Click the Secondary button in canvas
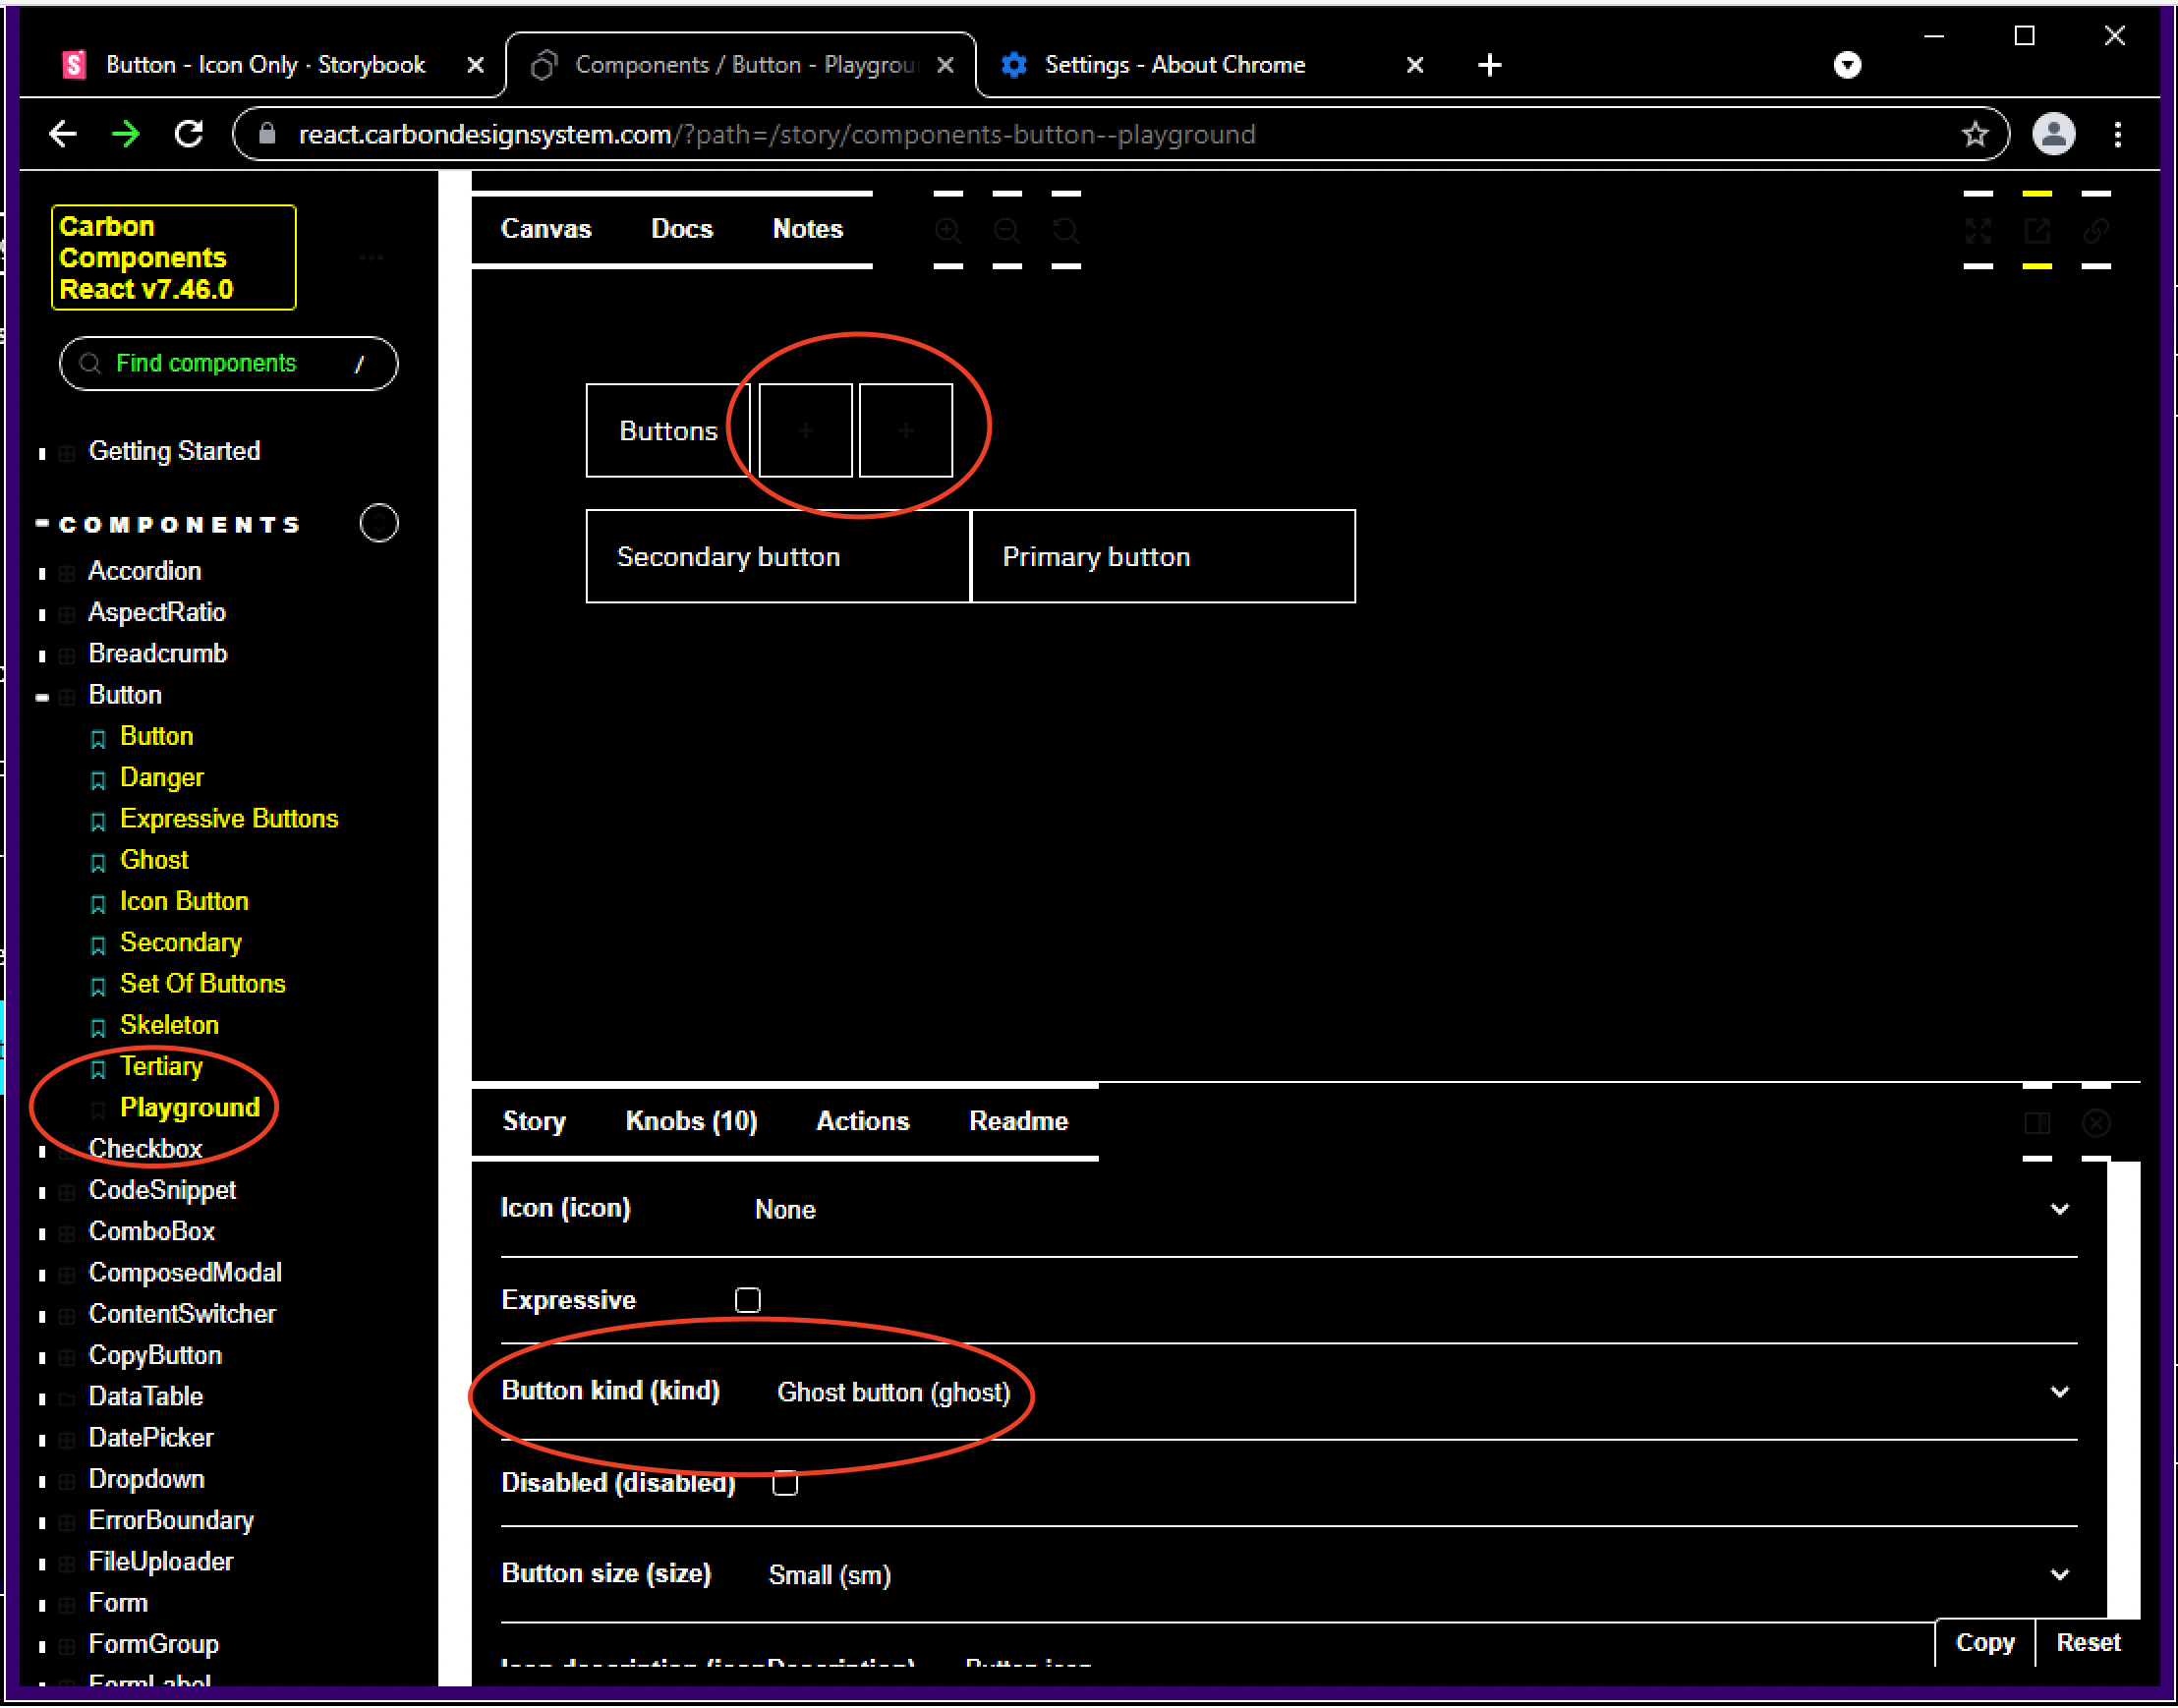2178x1708 pixels. [778, 556]
